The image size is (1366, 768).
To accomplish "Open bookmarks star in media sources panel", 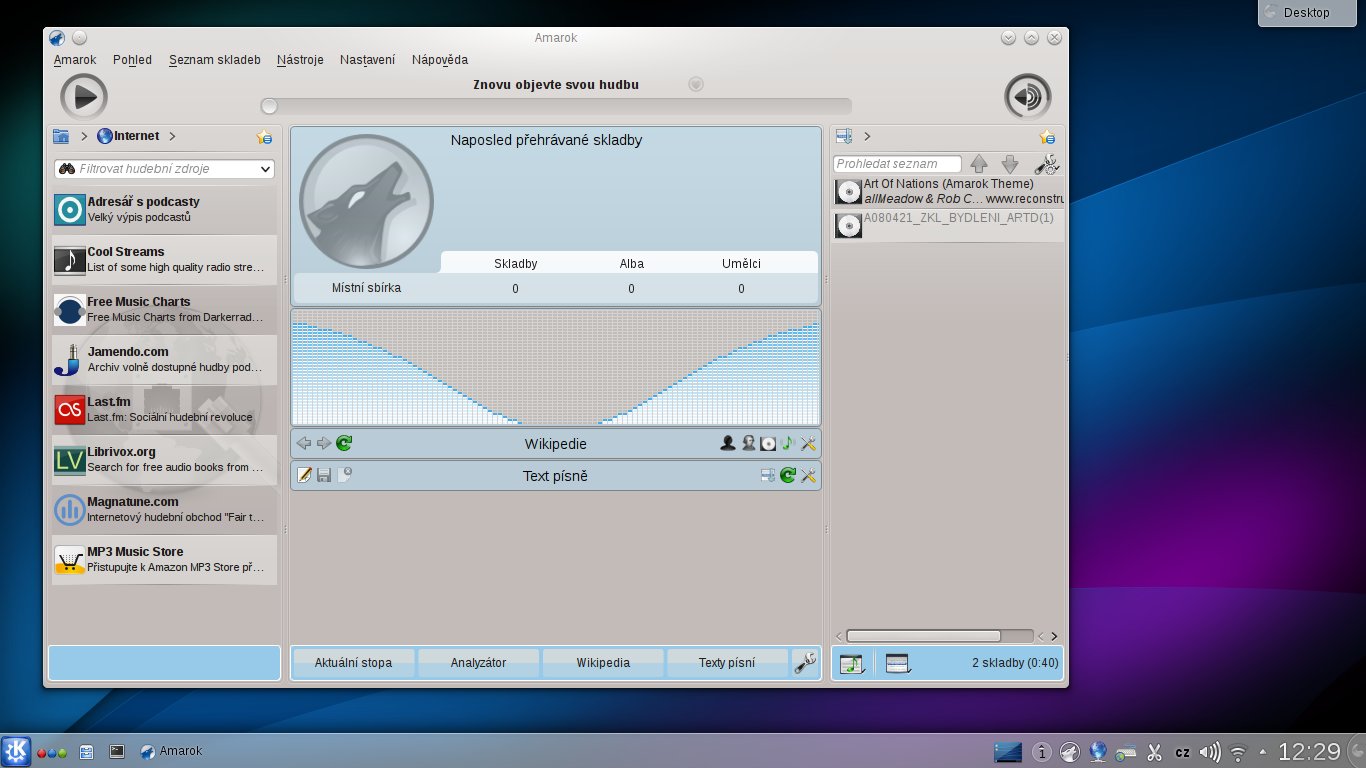I will (264, 137).
